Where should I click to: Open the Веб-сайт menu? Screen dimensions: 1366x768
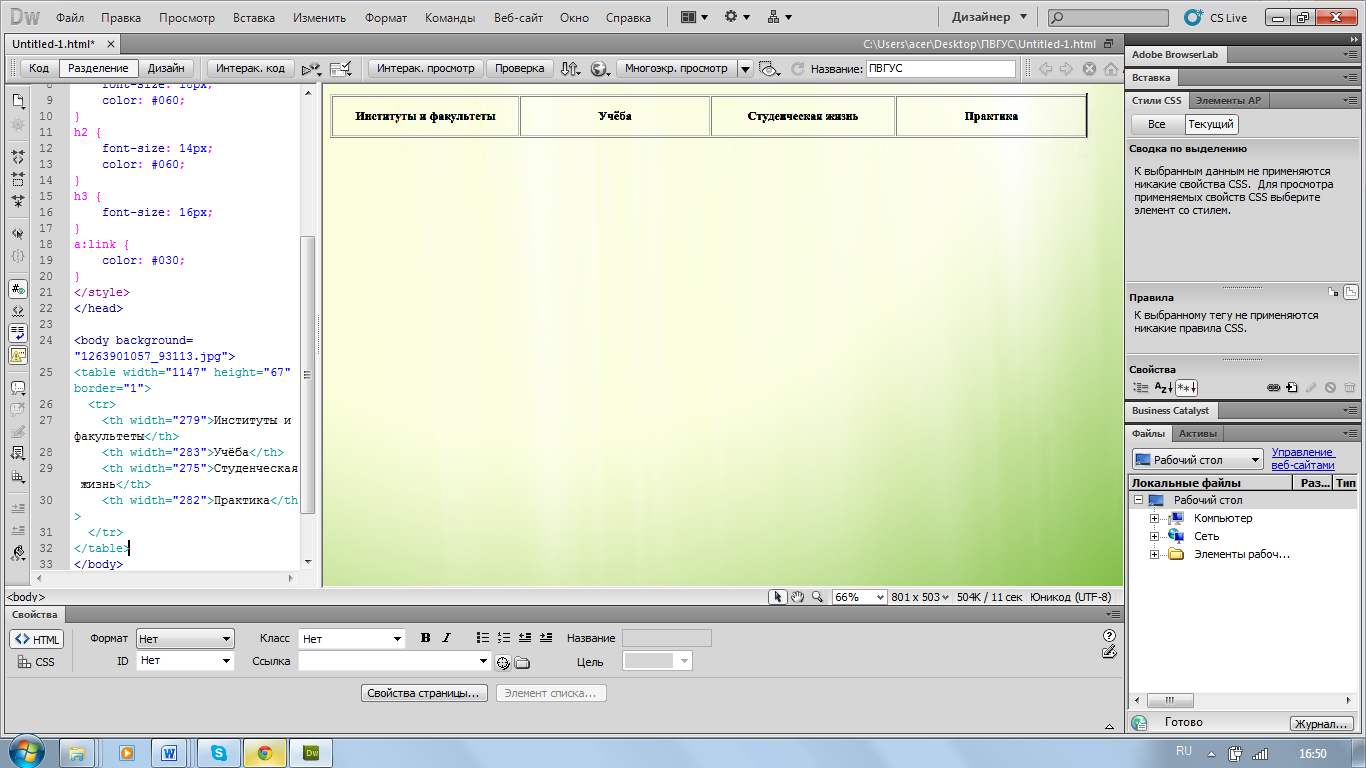click(518, 18)
